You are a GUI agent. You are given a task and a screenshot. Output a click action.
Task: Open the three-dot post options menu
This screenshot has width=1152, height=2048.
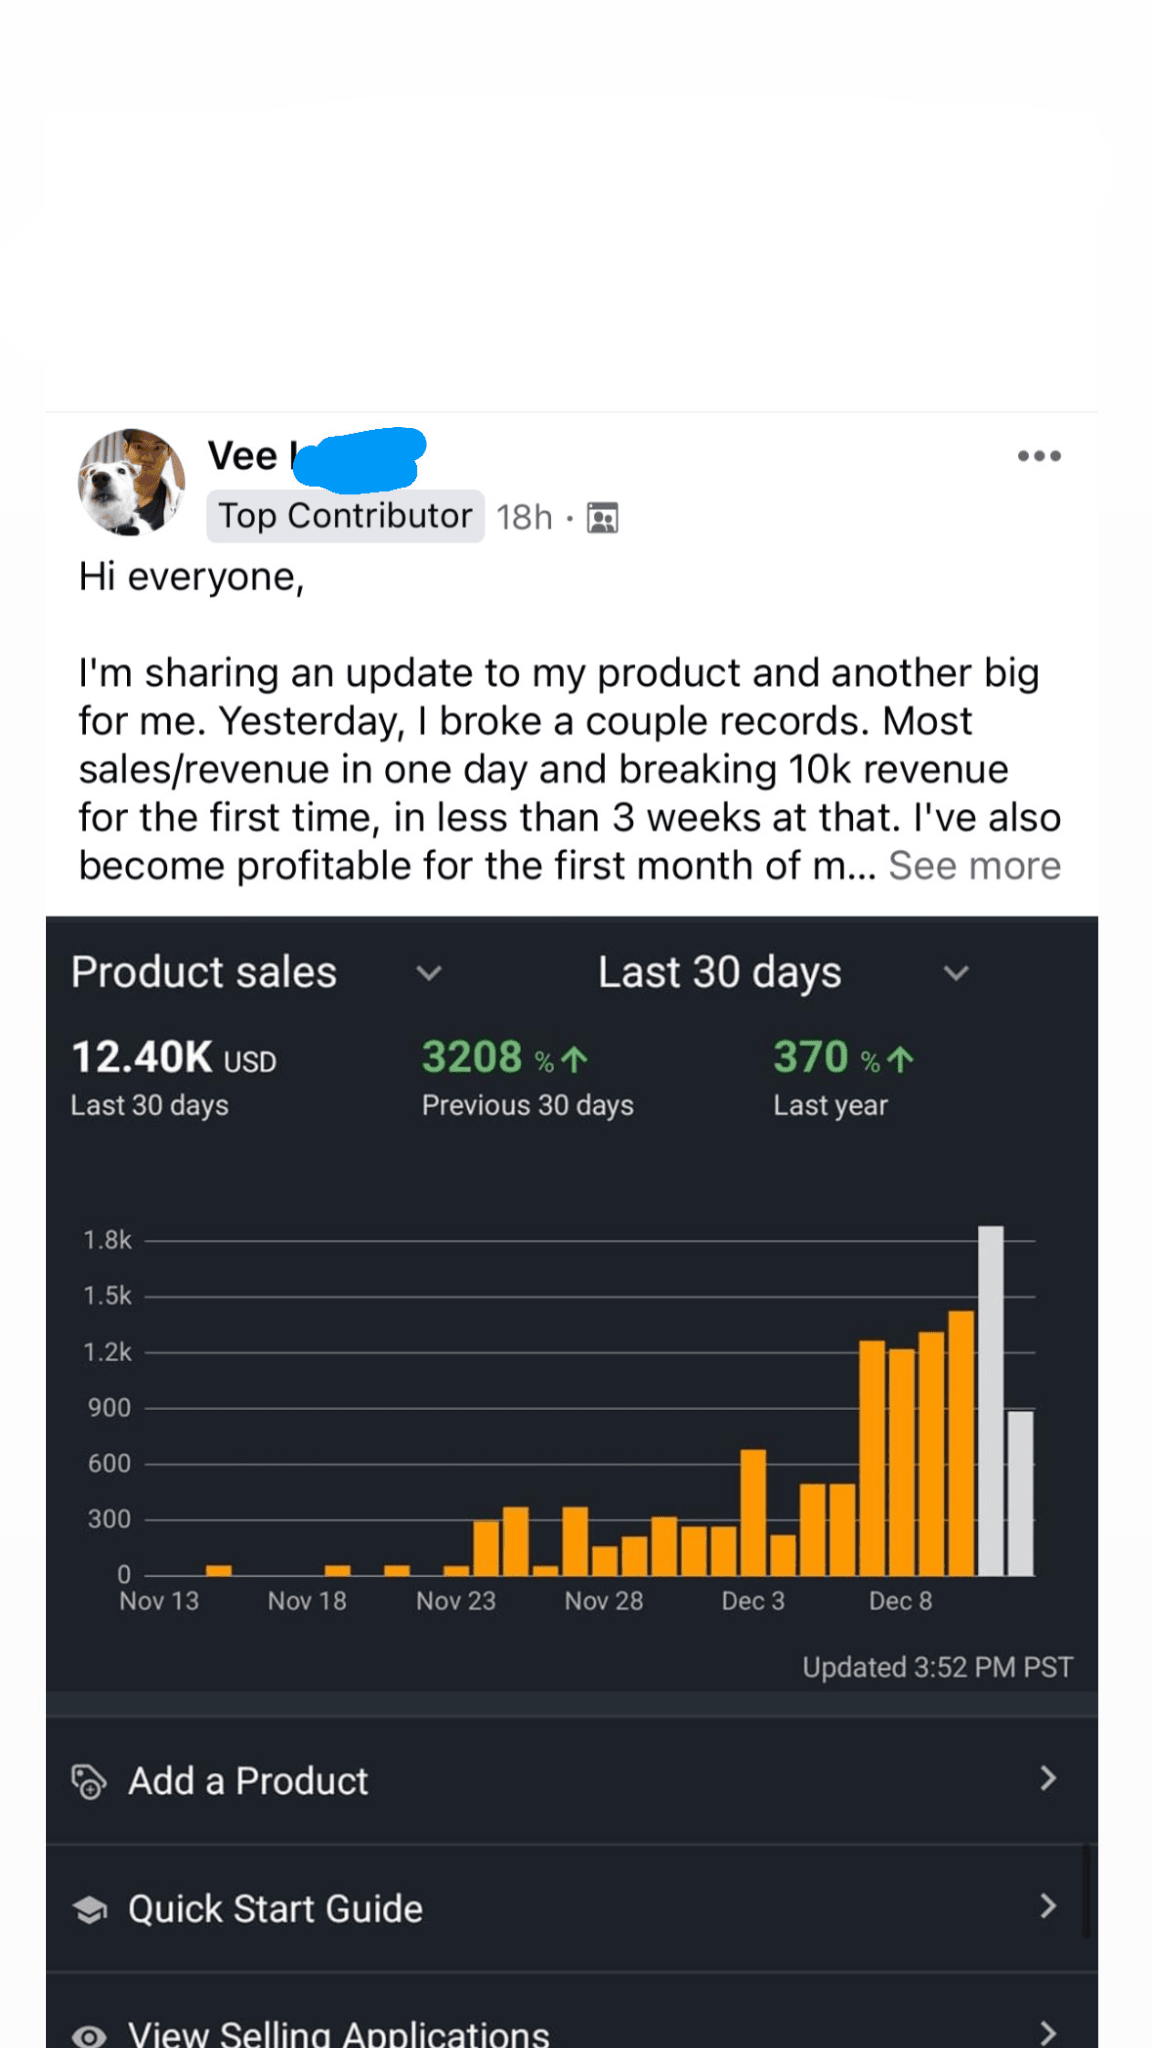pos(1038,456)
